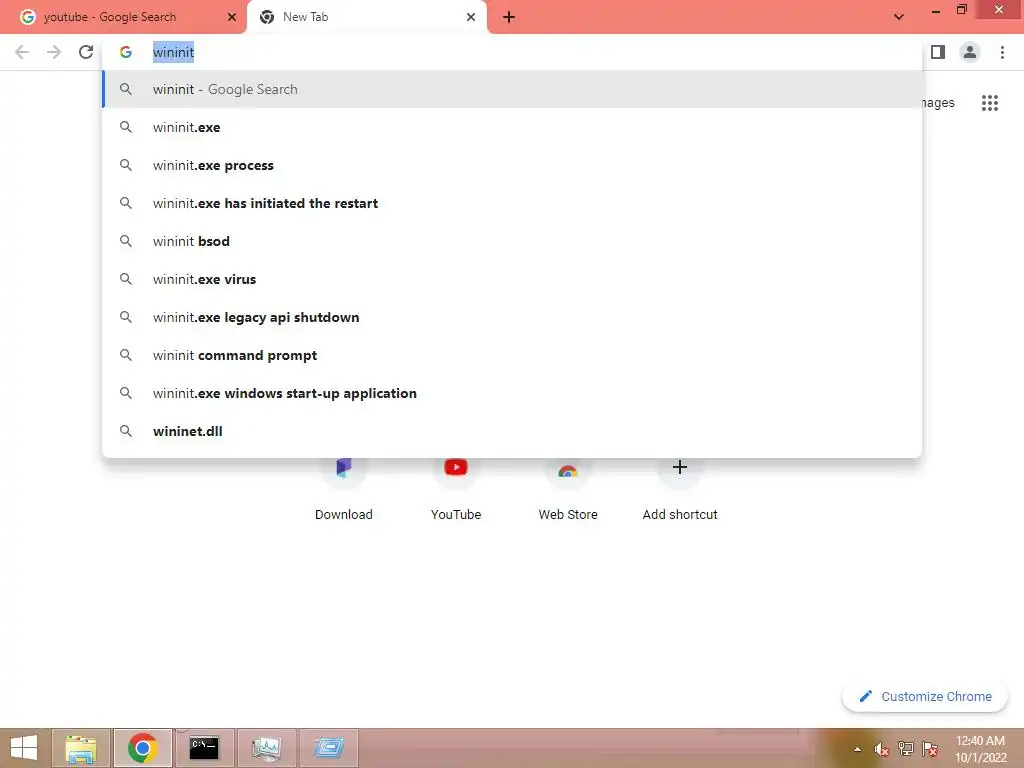Click magnifier icon beside 'wininit bsod'
Viewport: 1024px width, 768px height.
tap(125, 241)
